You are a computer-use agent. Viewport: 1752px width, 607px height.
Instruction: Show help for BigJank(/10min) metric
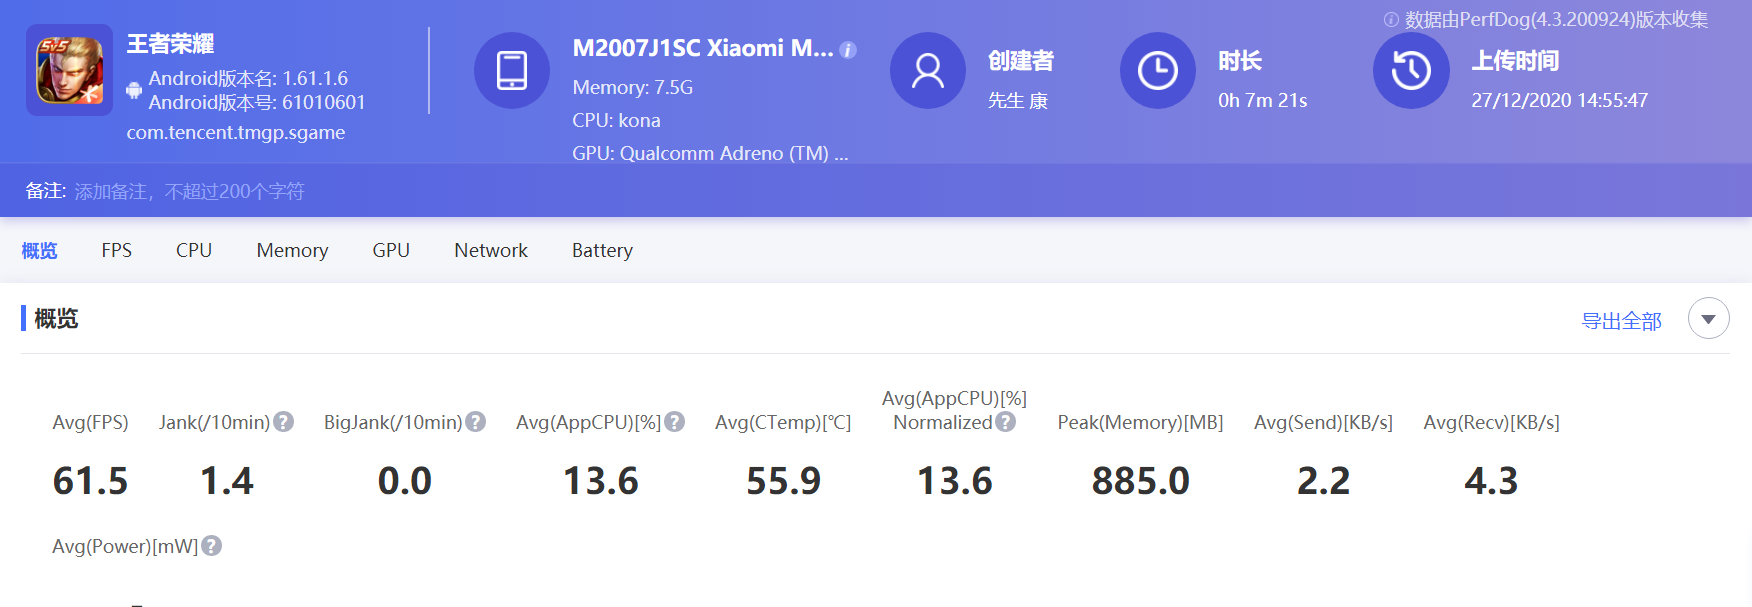[x=476, y=422]
